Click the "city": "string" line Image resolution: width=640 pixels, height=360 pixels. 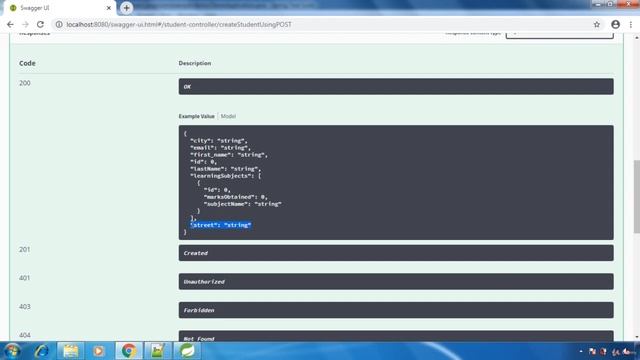(x=218, y=140)
